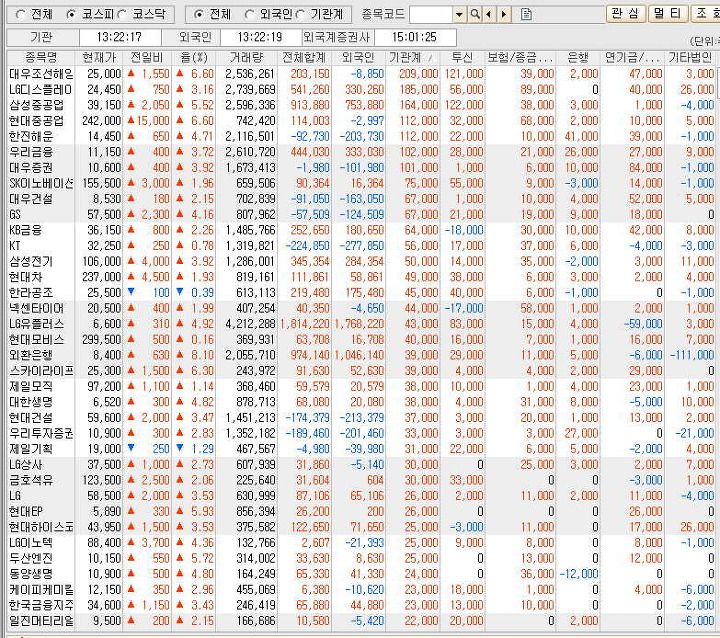Select the 전체 investor radio button
Image resolution: width=720 pixels, height=638 pixels.
[198, 15]
